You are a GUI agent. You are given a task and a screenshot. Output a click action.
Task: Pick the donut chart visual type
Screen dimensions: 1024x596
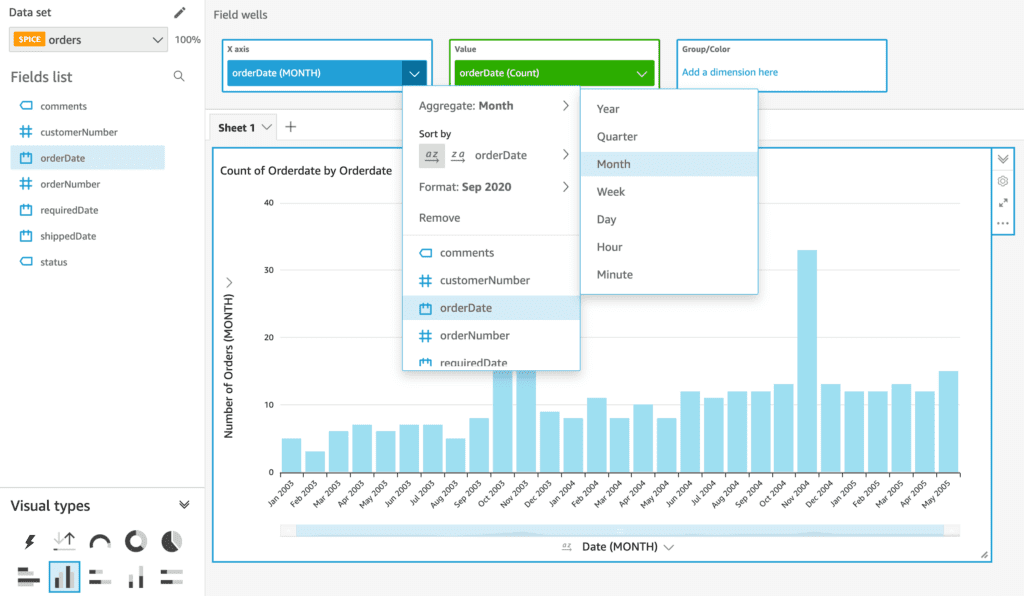tap(136, 541)
